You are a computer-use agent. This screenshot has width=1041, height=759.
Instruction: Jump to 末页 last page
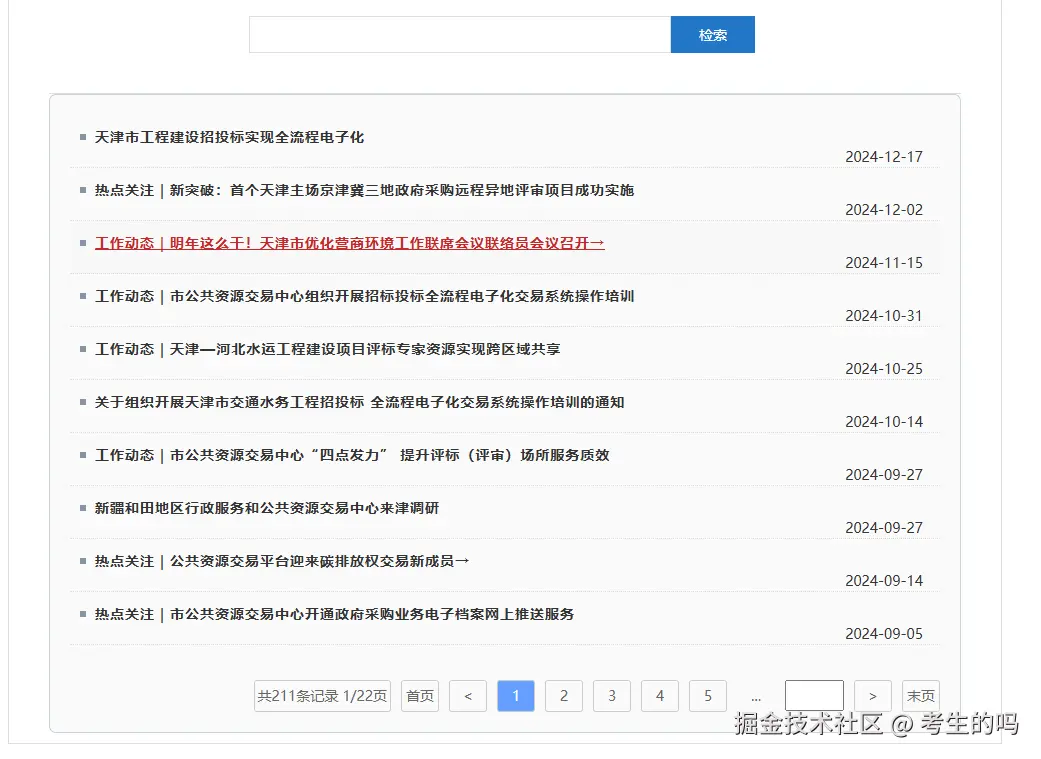921,696
